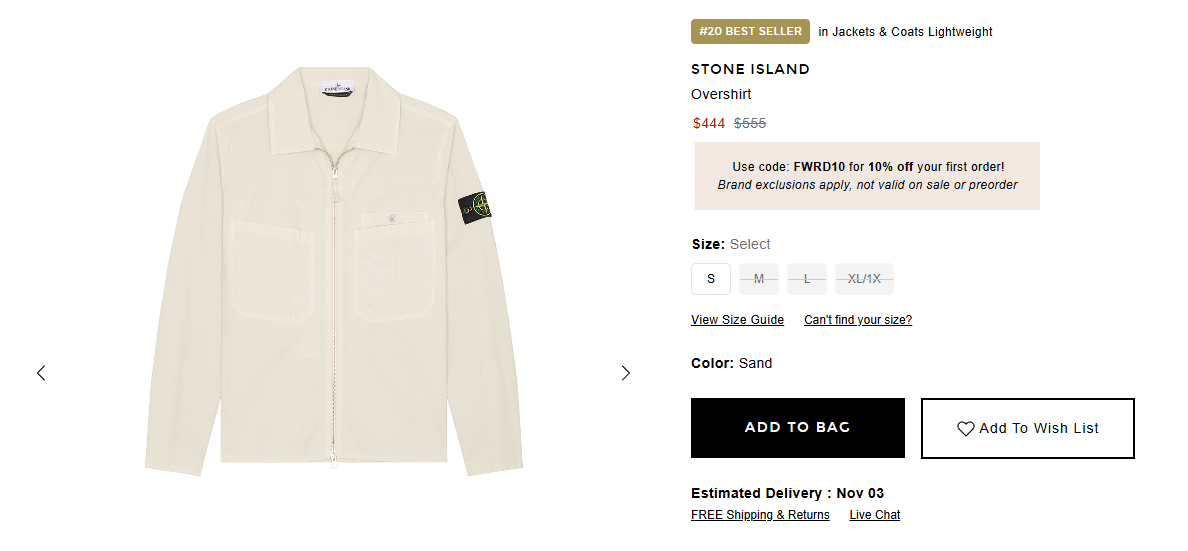Open the STONE ISLAND brand page
Screen dimensions: 1188x551
[750, 69]
